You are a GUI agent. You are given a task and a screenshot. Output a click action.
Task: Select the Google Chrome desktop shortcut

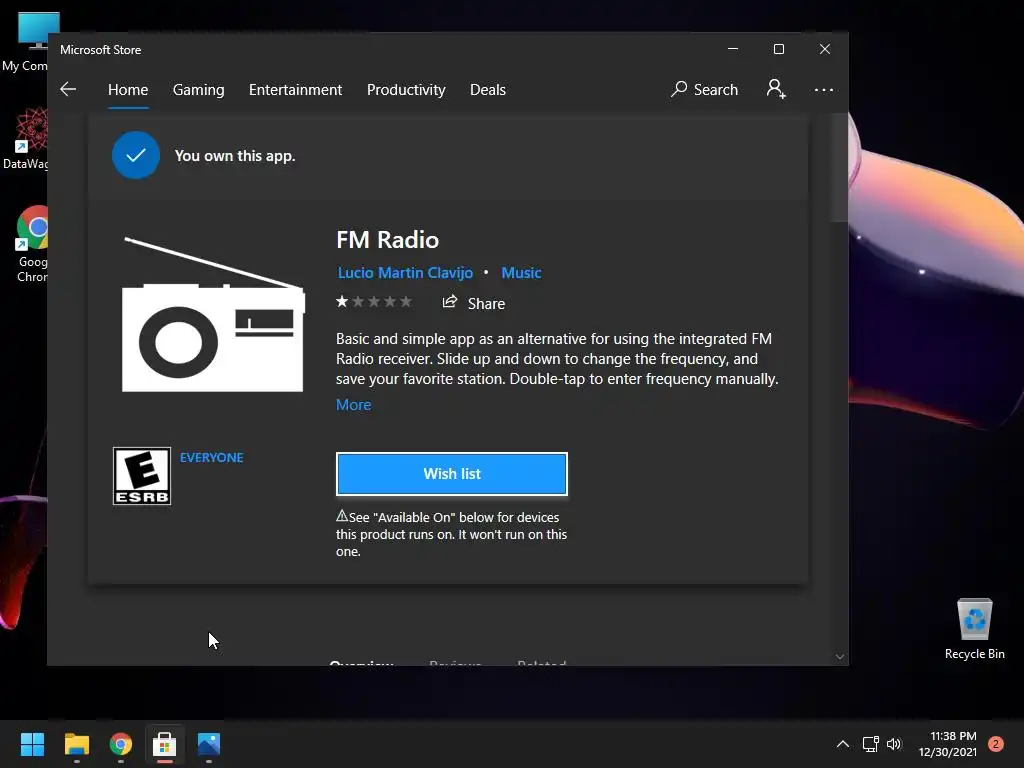(31, 244)
